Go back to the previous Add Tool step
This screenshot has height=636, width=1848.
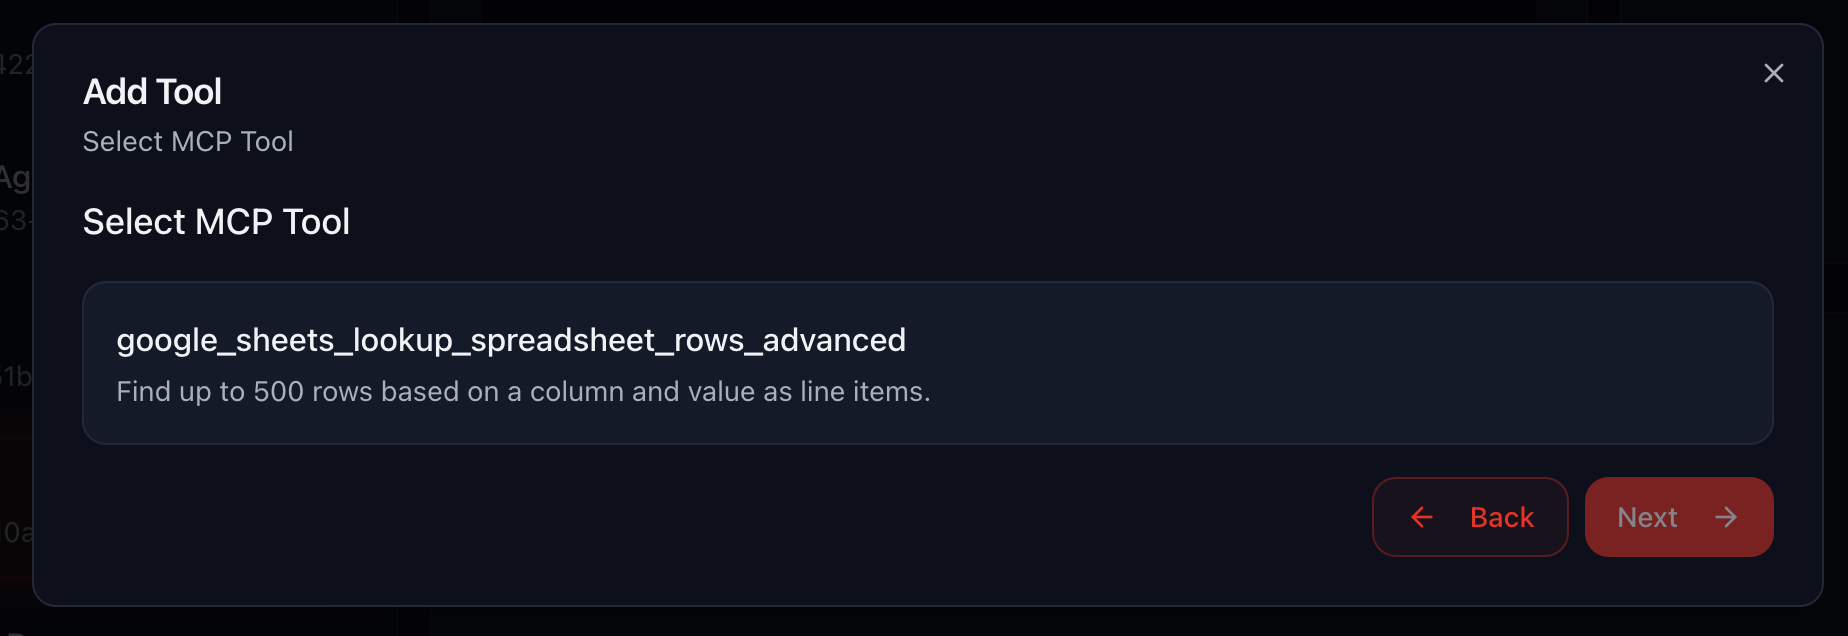pos(1470,517)
